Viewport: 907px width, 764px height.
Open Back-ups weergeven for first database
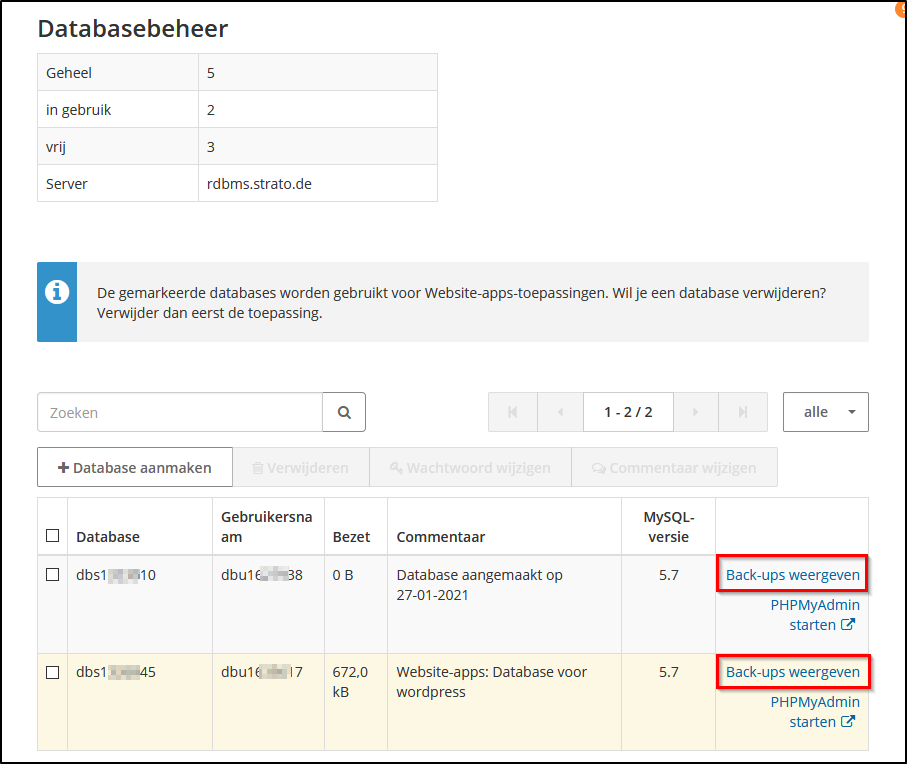[792, 575]
